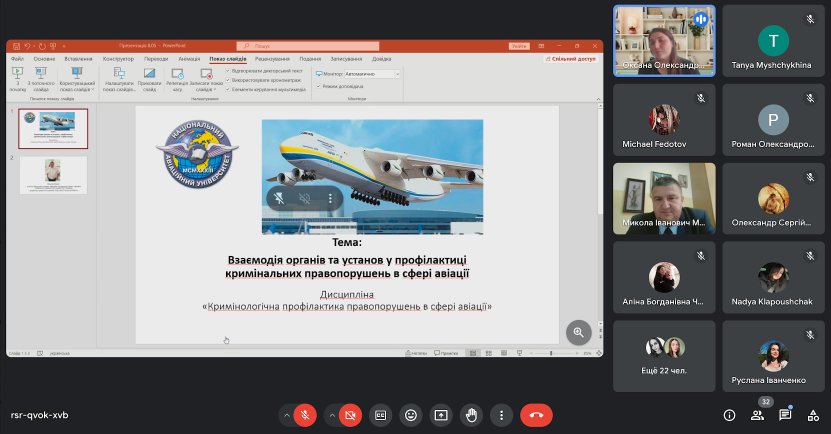The image size is (831, 434).
Task: Open the Конструктор ribbon tab
Action: (118, 59)
